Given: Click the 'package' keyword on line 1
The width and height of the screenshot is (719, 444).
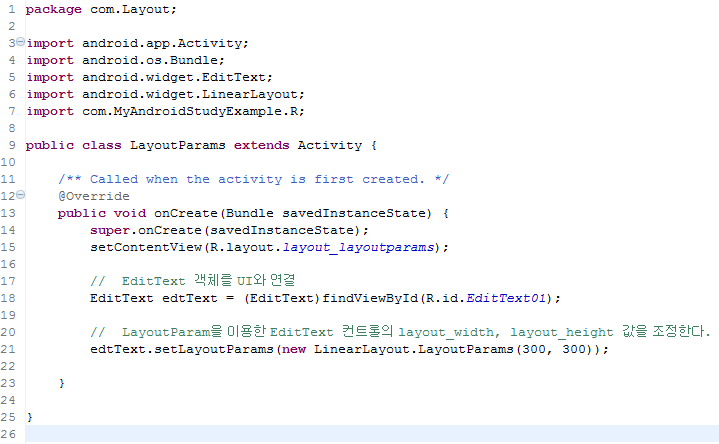Looking at the screenshot, I should [x=54, y=10].
